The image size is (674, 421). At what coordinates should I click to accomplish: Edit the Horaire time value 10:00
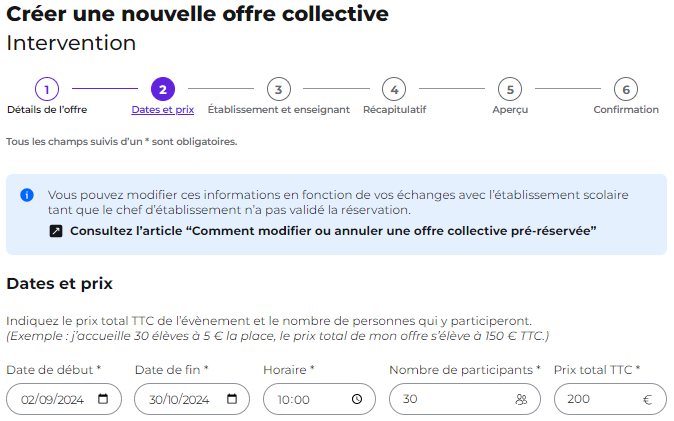pos(294,400)
